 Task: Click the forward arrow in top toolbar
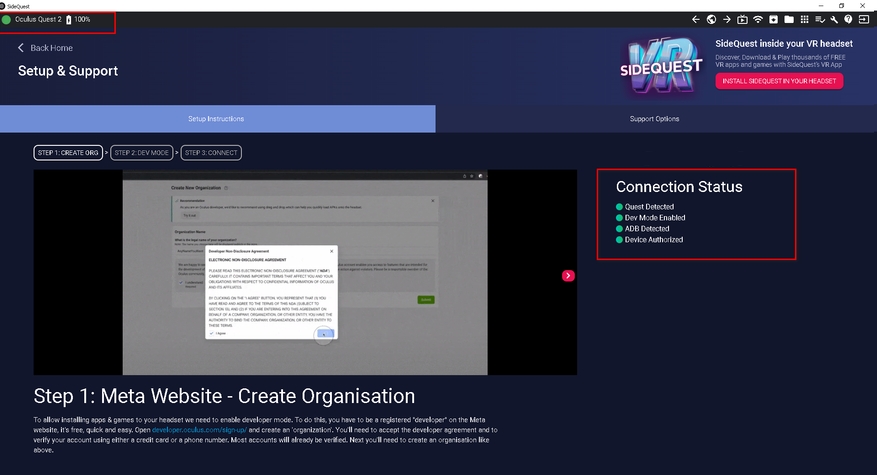click(727, 19)
